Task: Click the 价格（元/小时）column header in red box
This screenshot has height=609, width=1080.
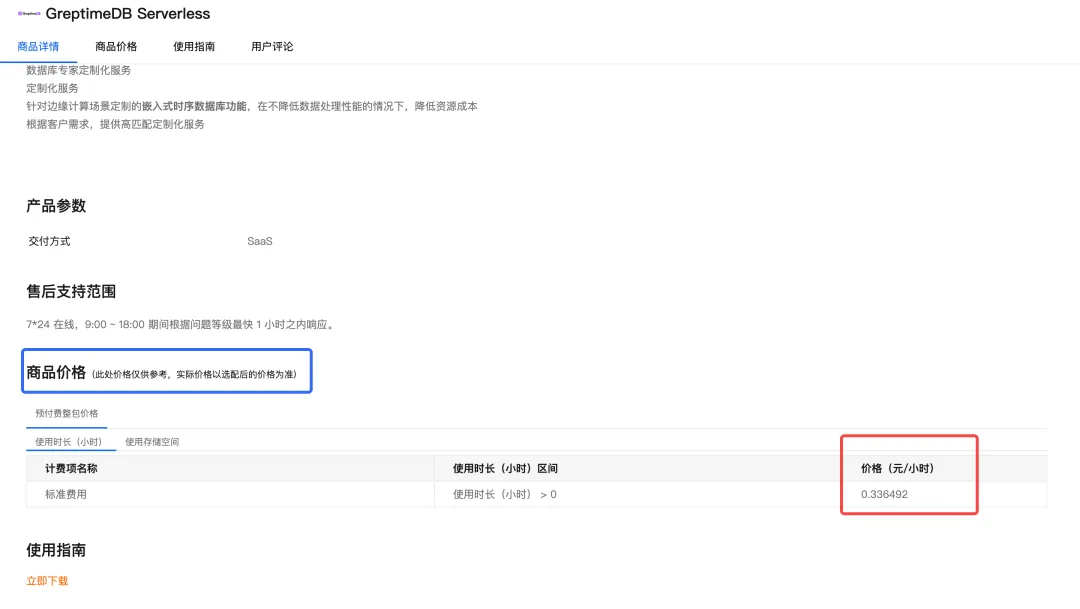Action: (x=899, y=467)
